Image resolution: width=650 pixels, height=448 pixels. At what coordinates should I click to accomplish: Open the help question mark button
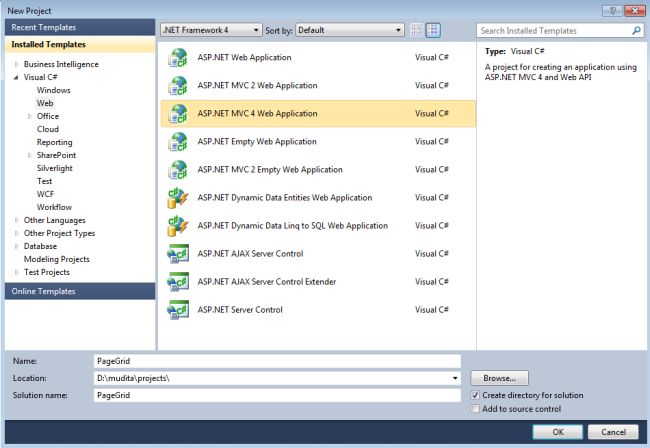(x=613, y=10)
